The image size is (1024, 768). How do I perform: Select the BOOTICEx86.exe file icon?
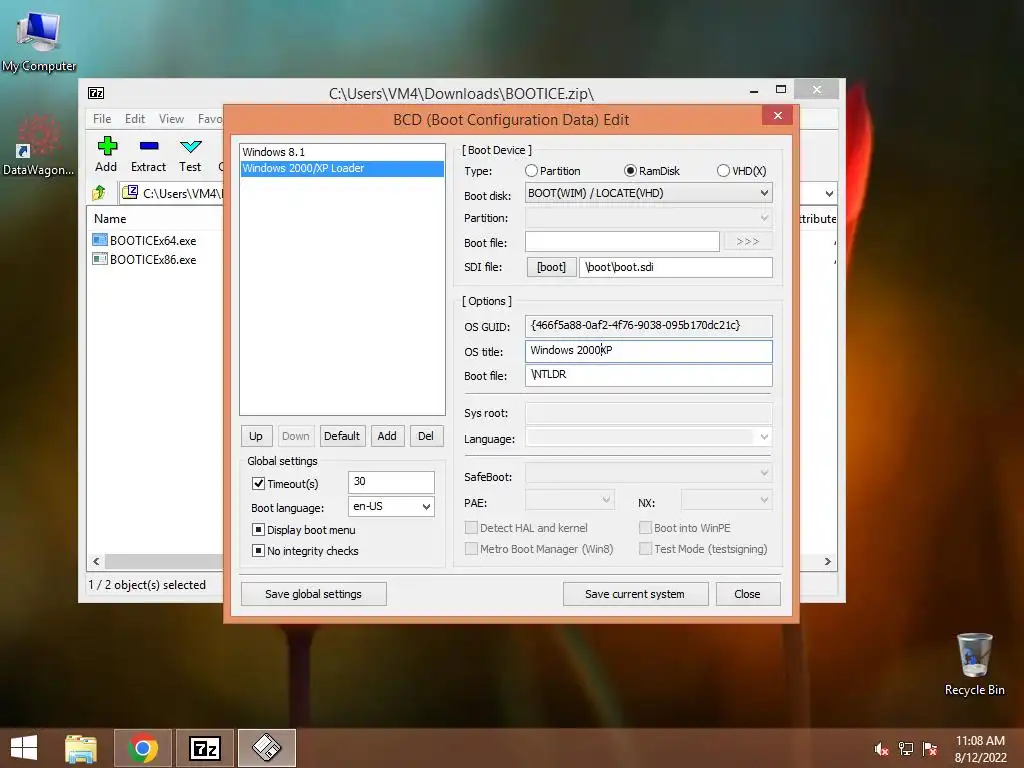pos(100,259)
